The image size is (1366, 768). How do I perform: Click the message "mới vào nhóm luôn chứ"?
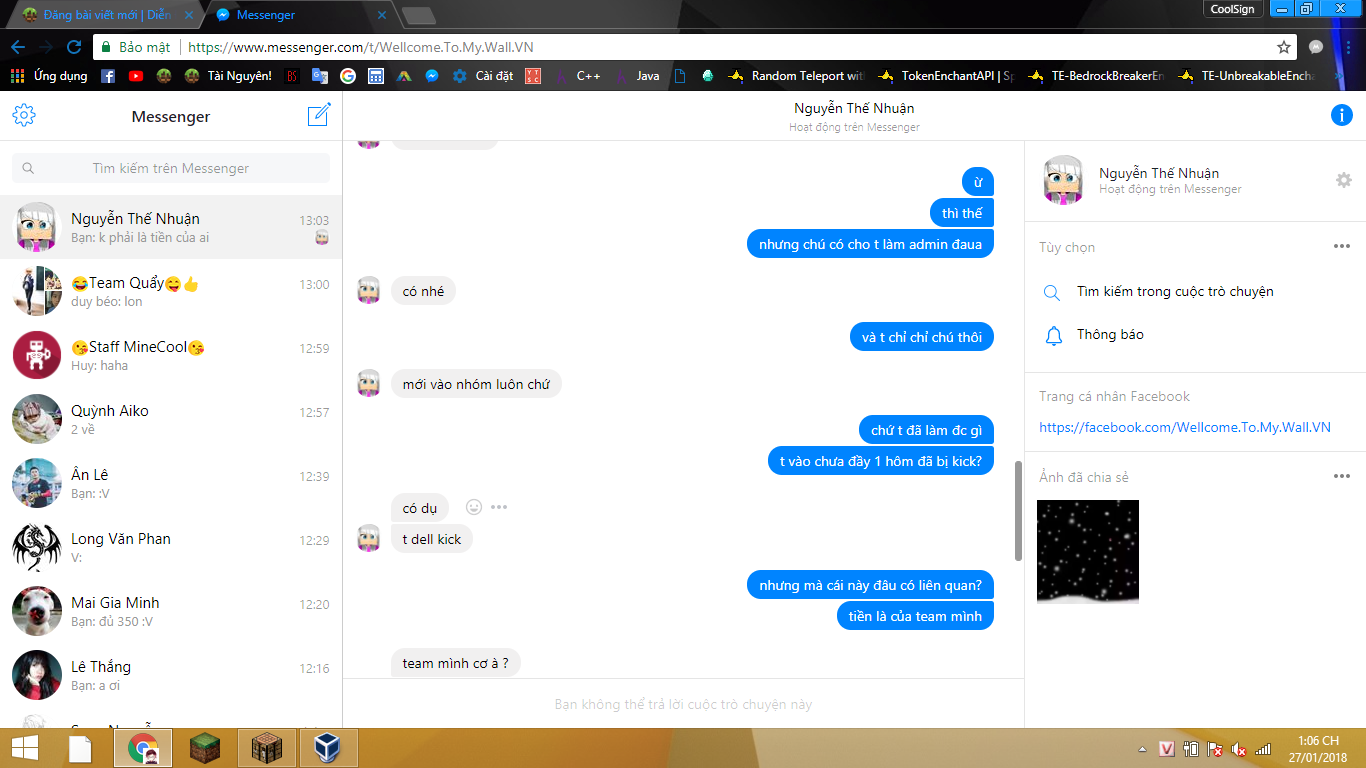click(476, 384)
